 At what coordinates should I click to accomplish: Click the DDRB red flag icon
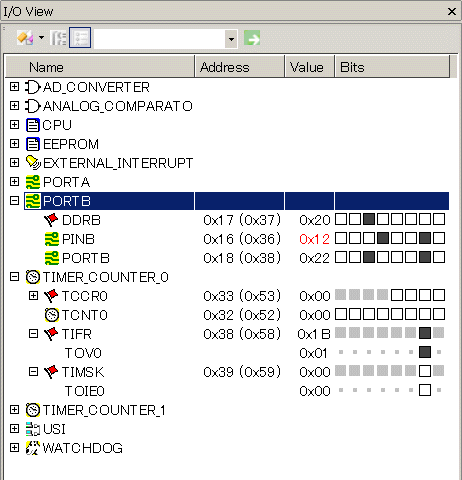click(51, 220)
